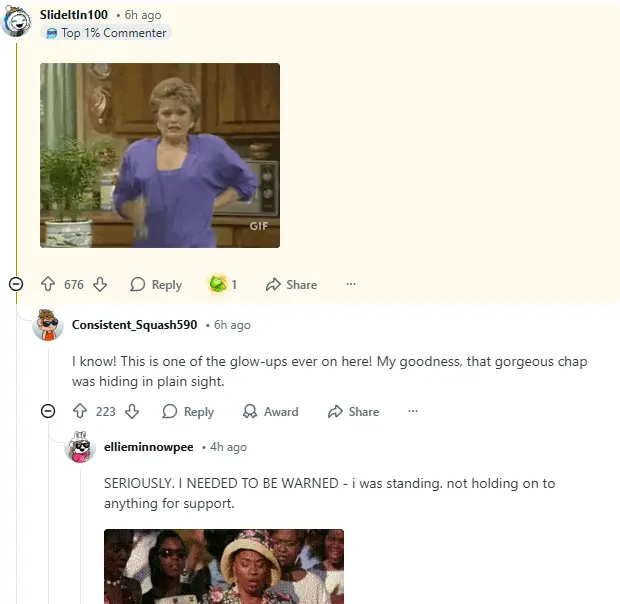Reply to SlideItIn100's comment

[156, 285]
